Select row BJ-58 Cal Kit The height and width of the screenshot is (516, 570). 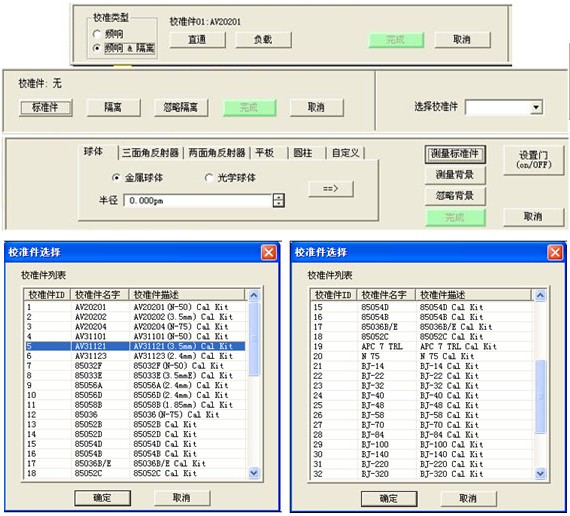tap(421, 415)
